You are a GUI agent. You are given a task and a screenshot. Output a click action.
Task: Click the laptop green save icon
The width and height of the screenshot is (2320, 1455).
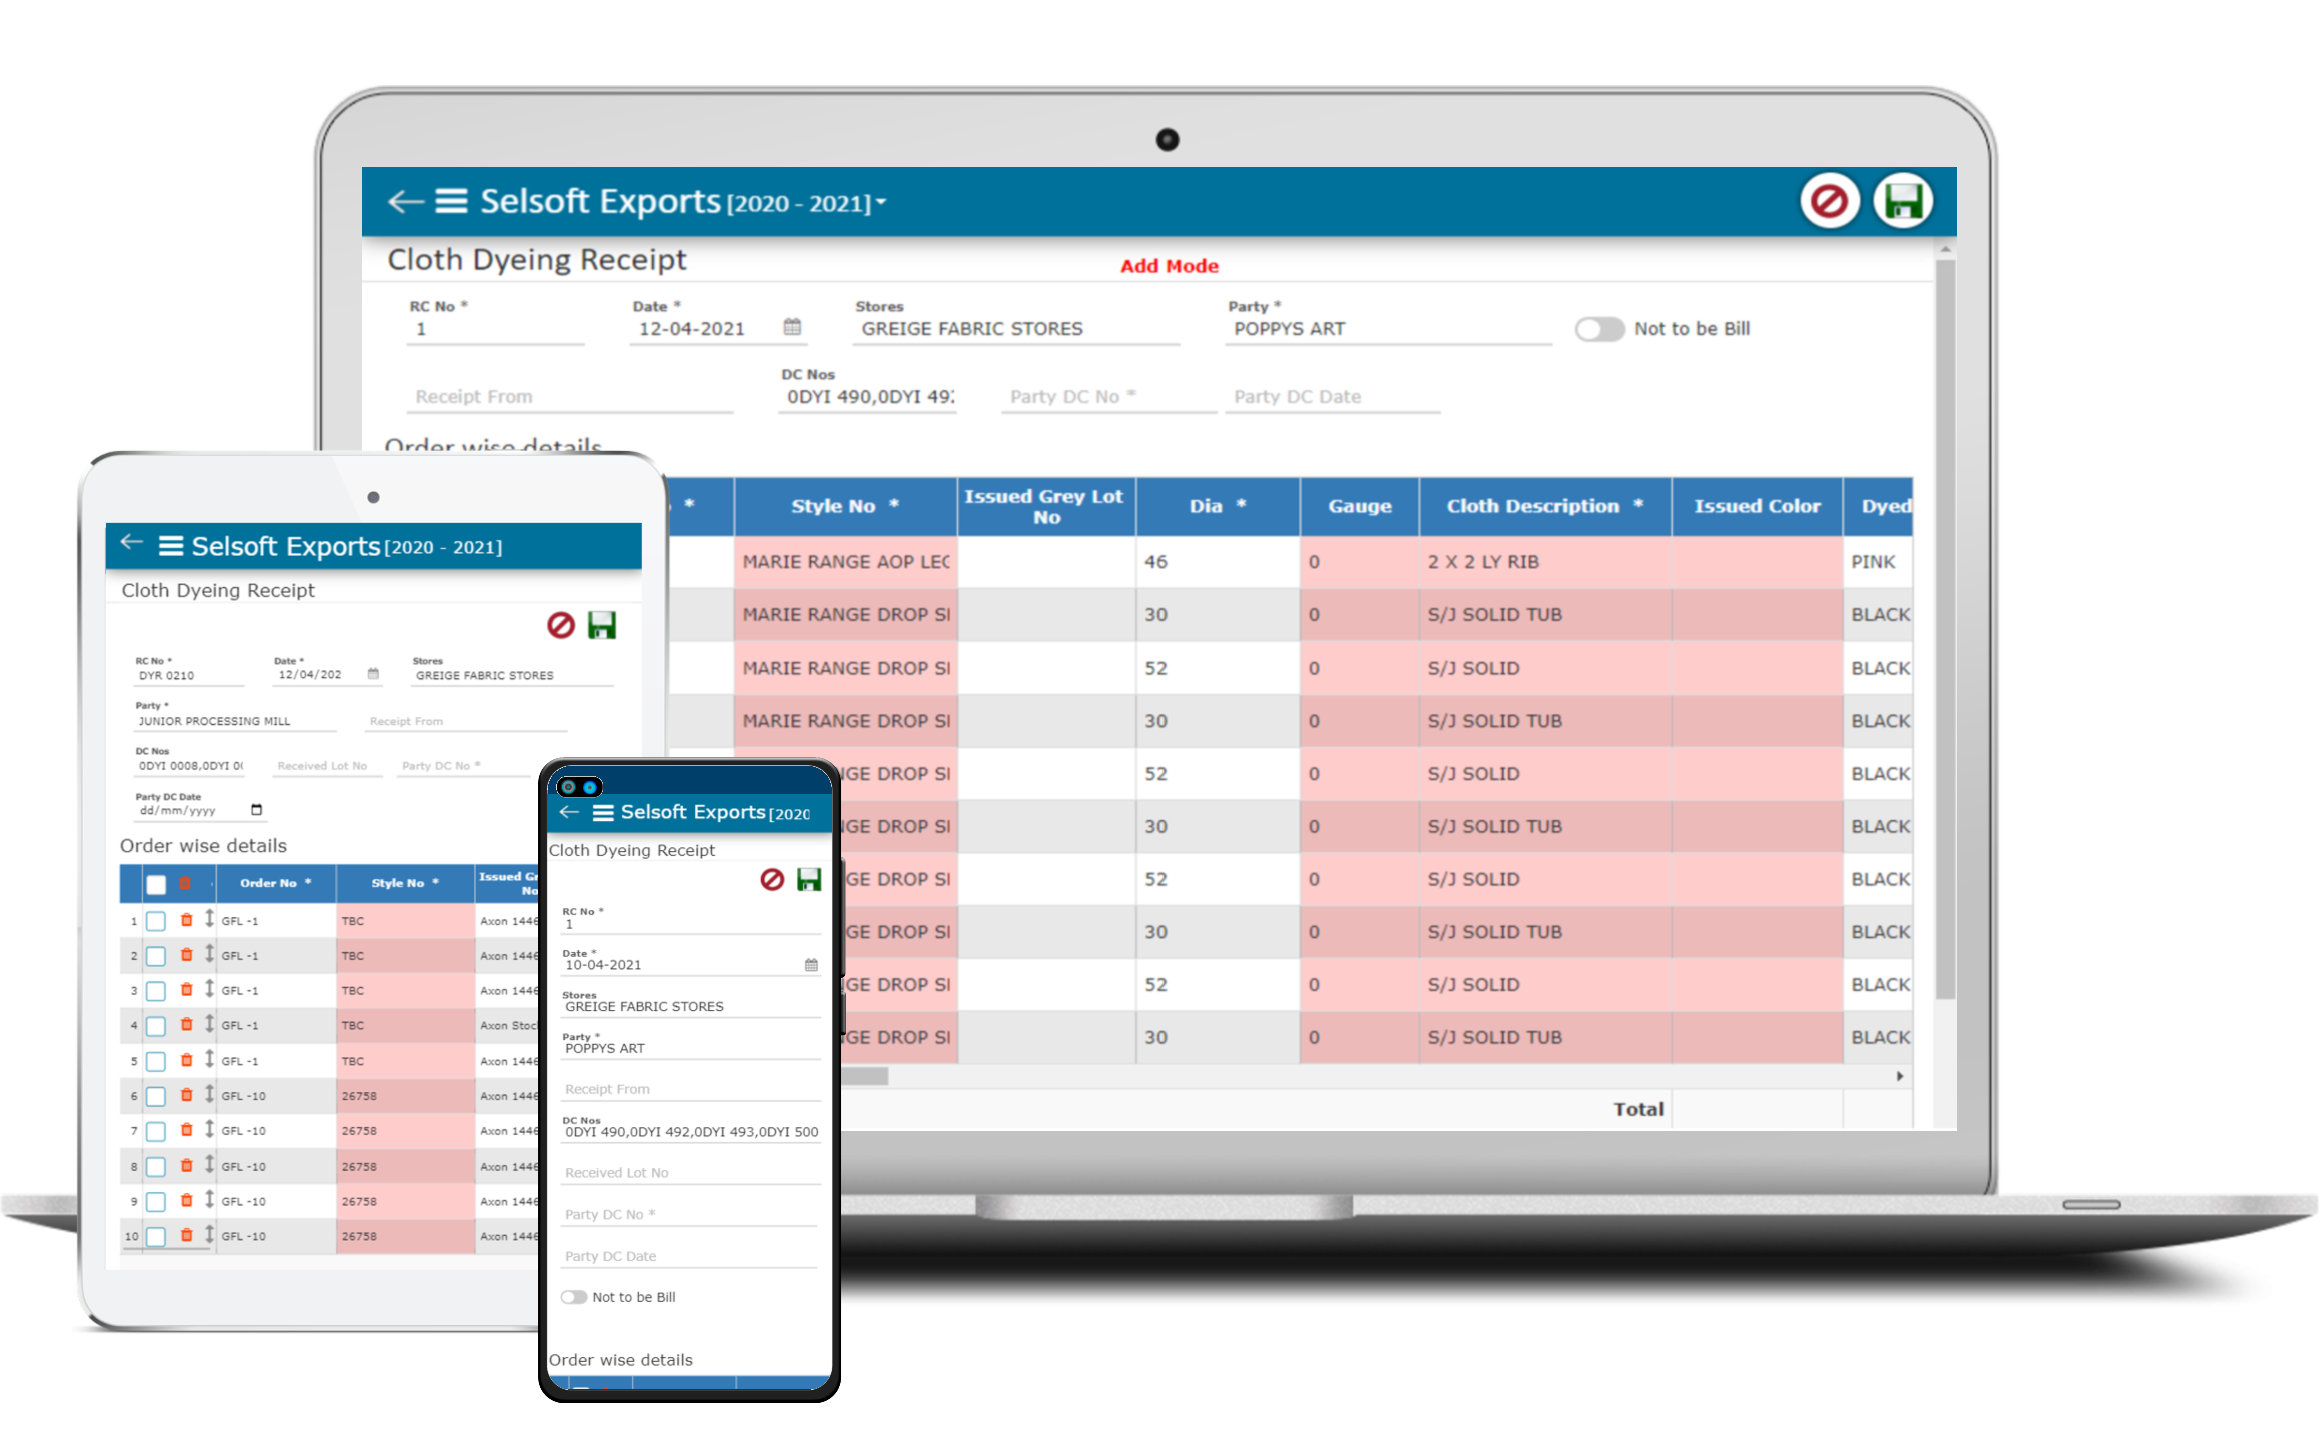[1903, 202]
